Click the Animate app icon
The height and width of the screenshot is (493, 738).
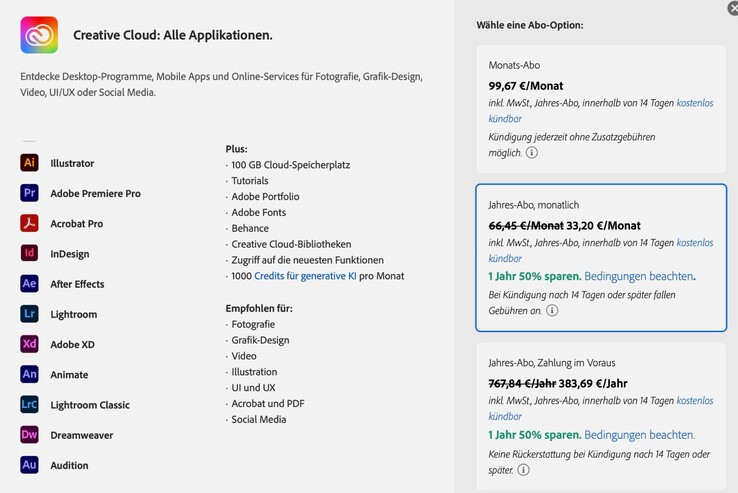(30, 374)
